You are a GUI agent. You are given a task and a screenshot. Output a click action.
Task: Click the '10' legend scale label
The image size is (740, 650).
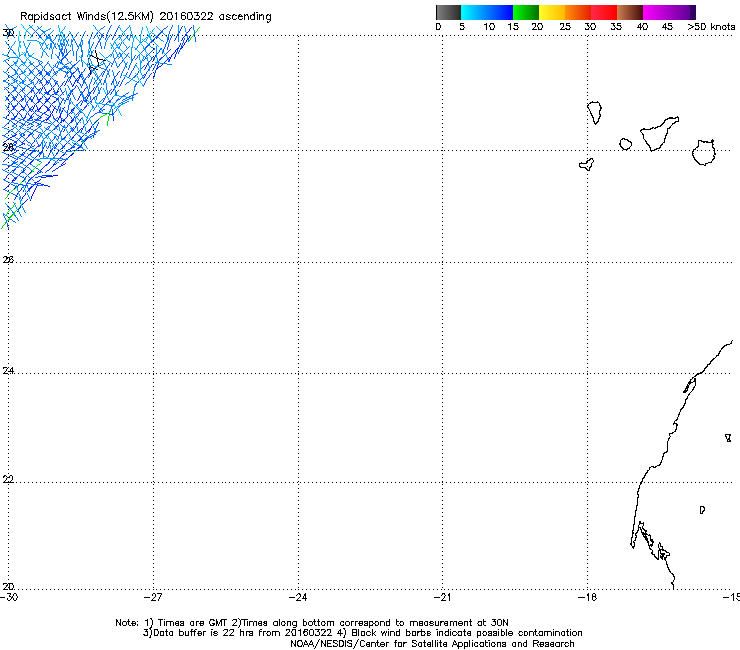[489, 27]
